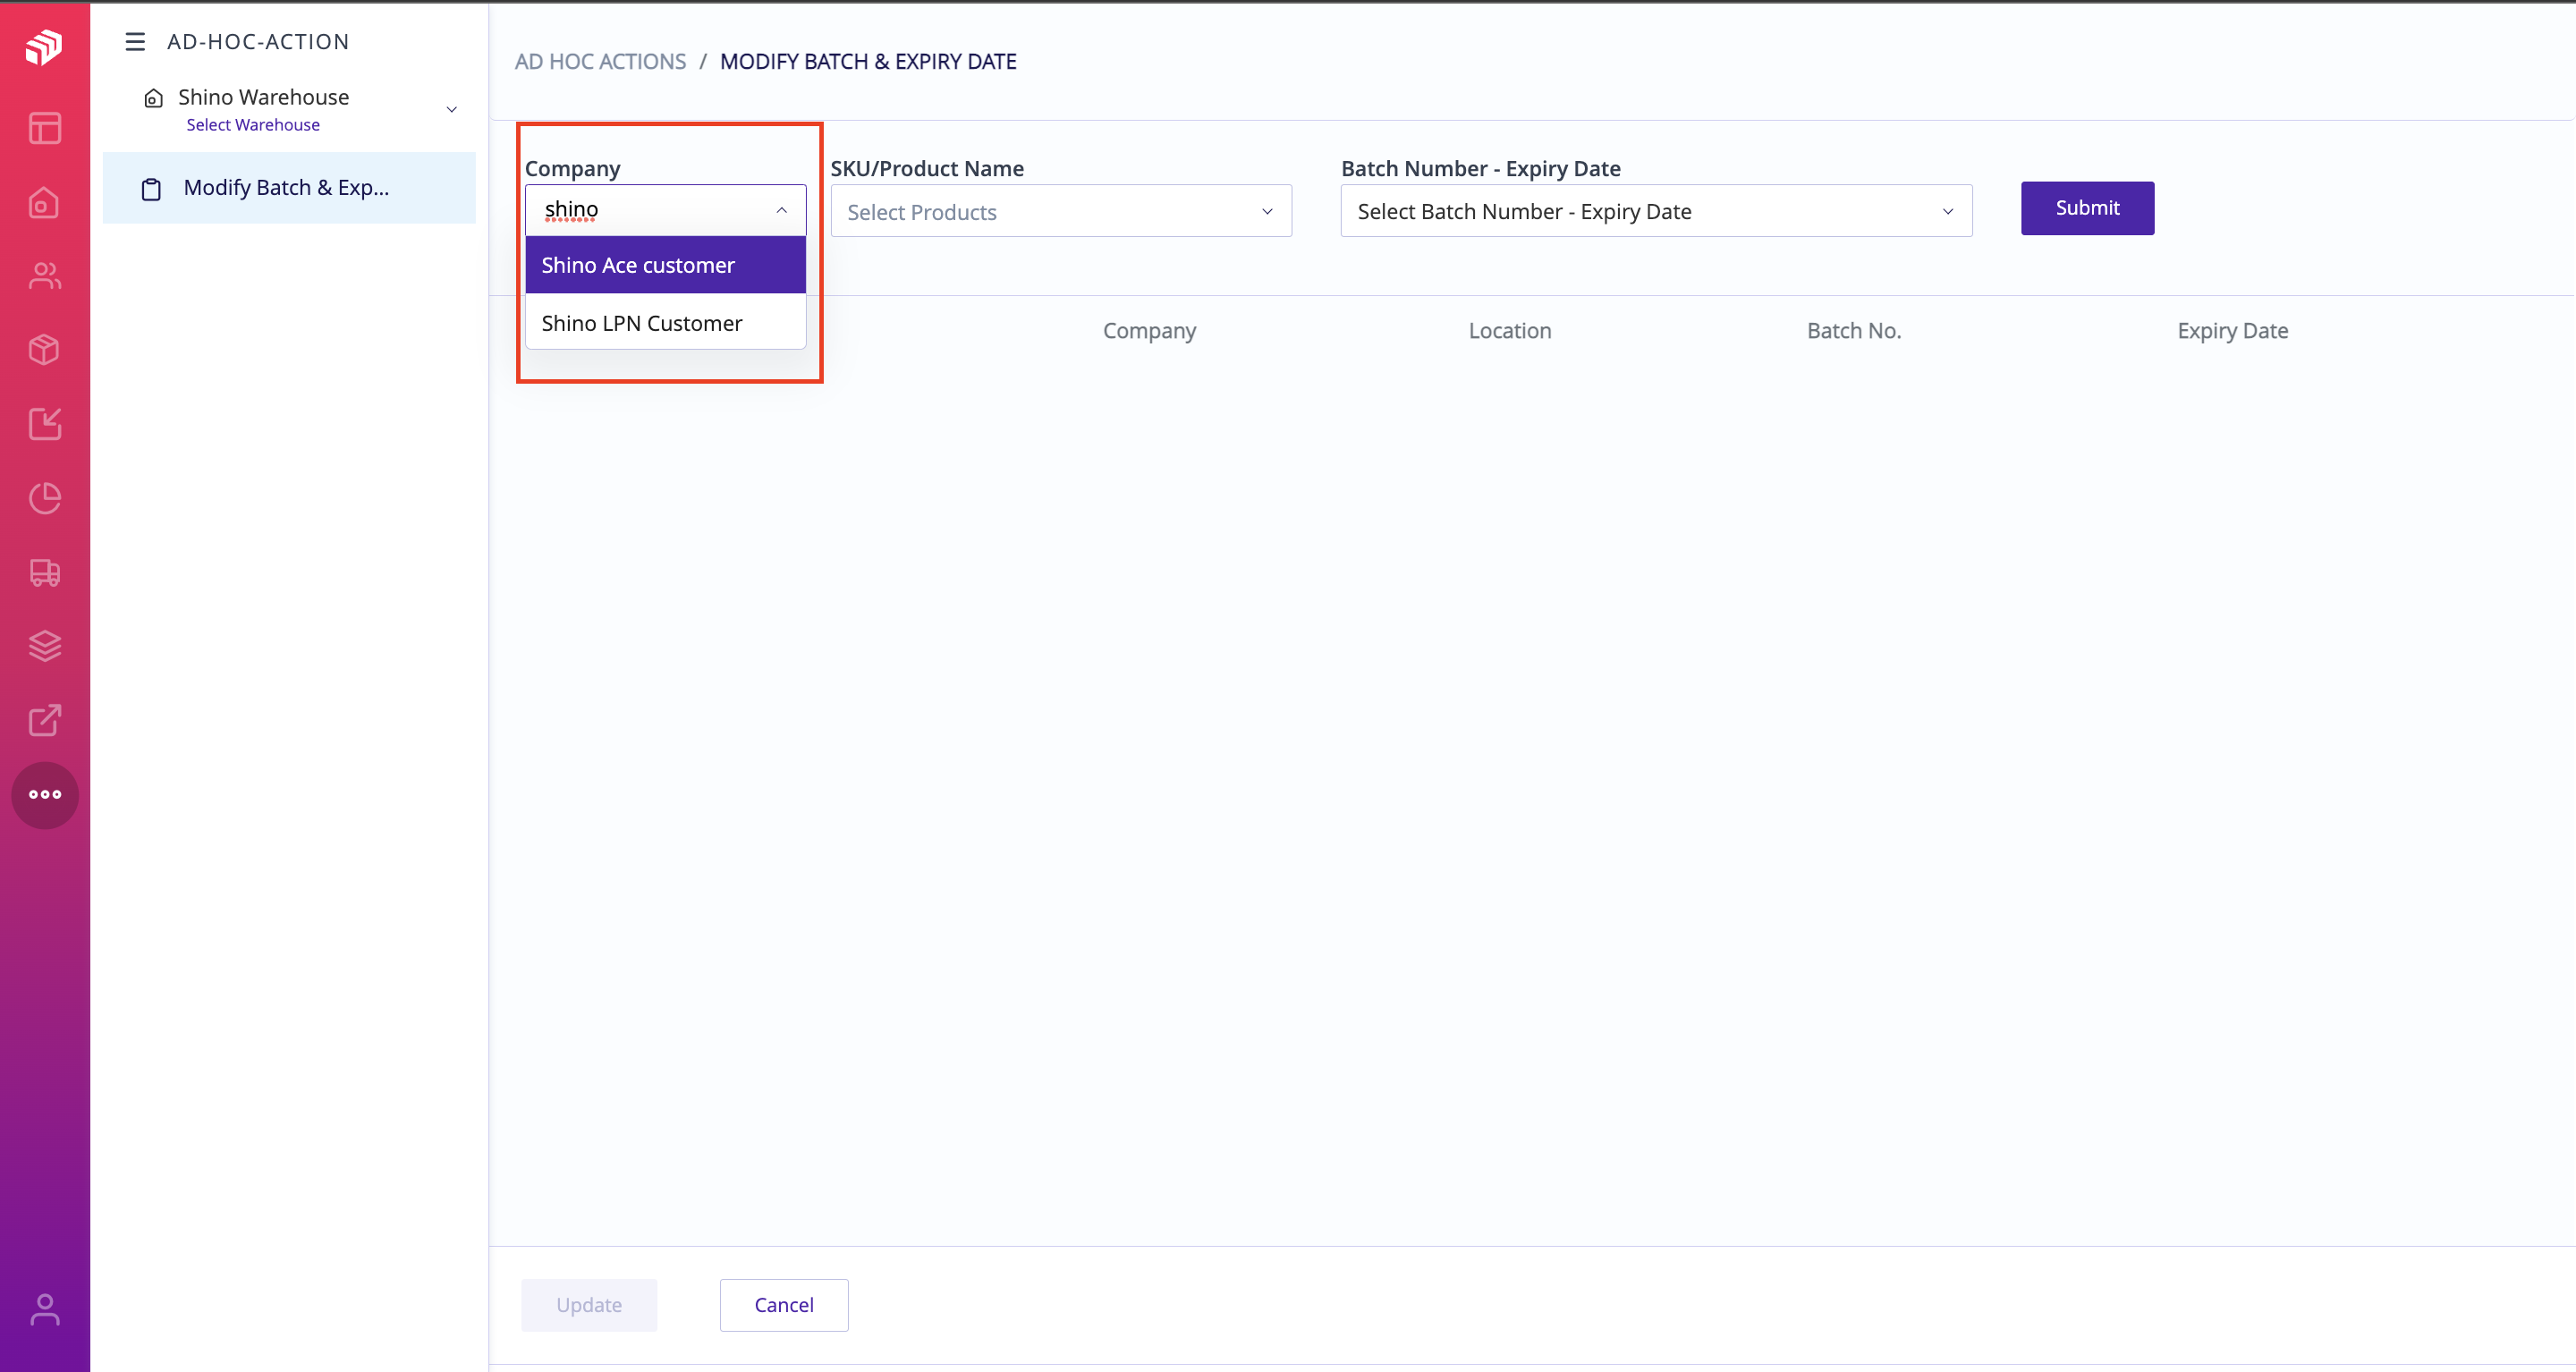Open the inbound arrow-in-box icon
The width and height of the screenshot is (2576, 1372).
pyautogui.click(x=44, y=424)
